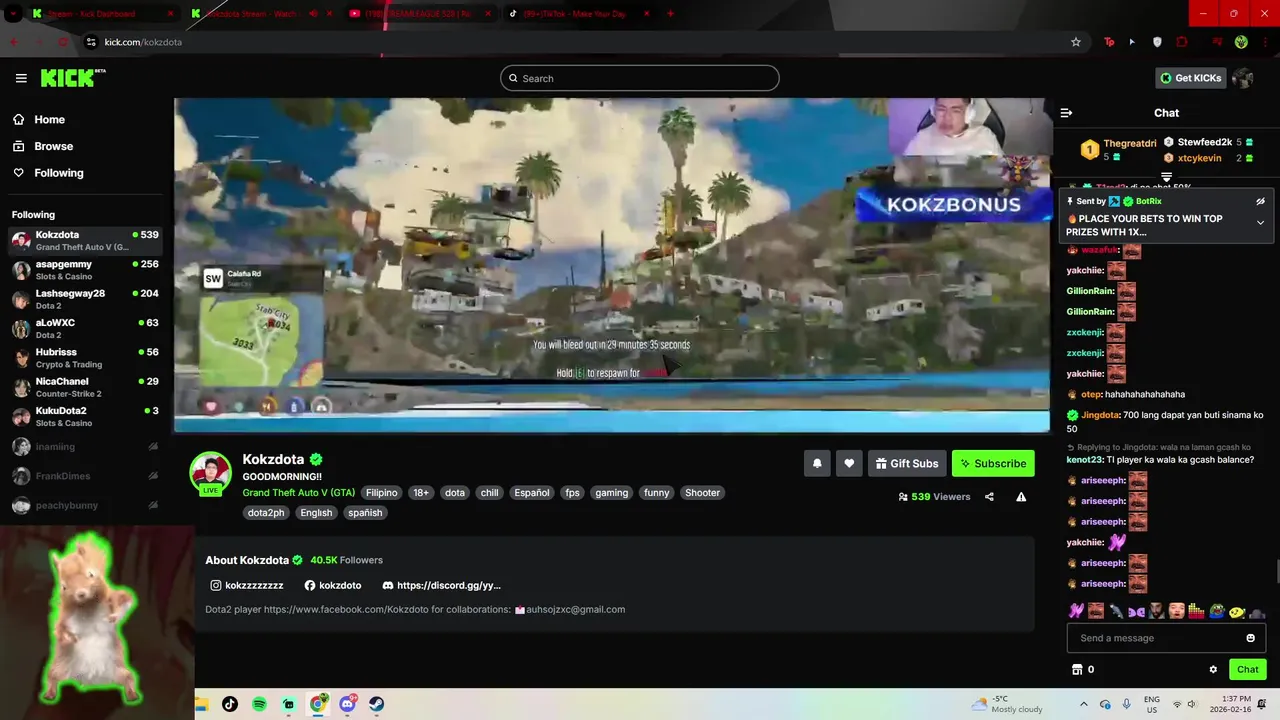Open the Grand Theft Auto V category link
This screenshot has height=720, width=1280.
[x=298, y=492]
